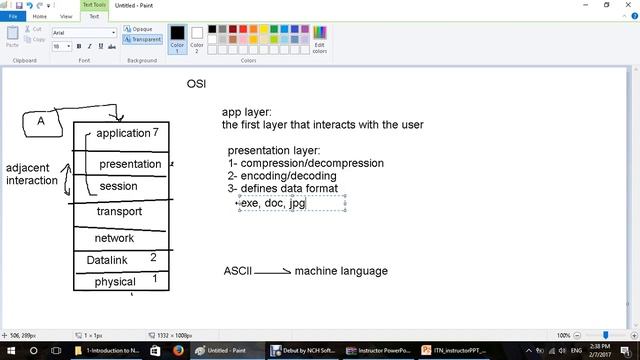Screen dimensions: 640x360
Task: Click the zoom in plus button
Action: (634, 336)
